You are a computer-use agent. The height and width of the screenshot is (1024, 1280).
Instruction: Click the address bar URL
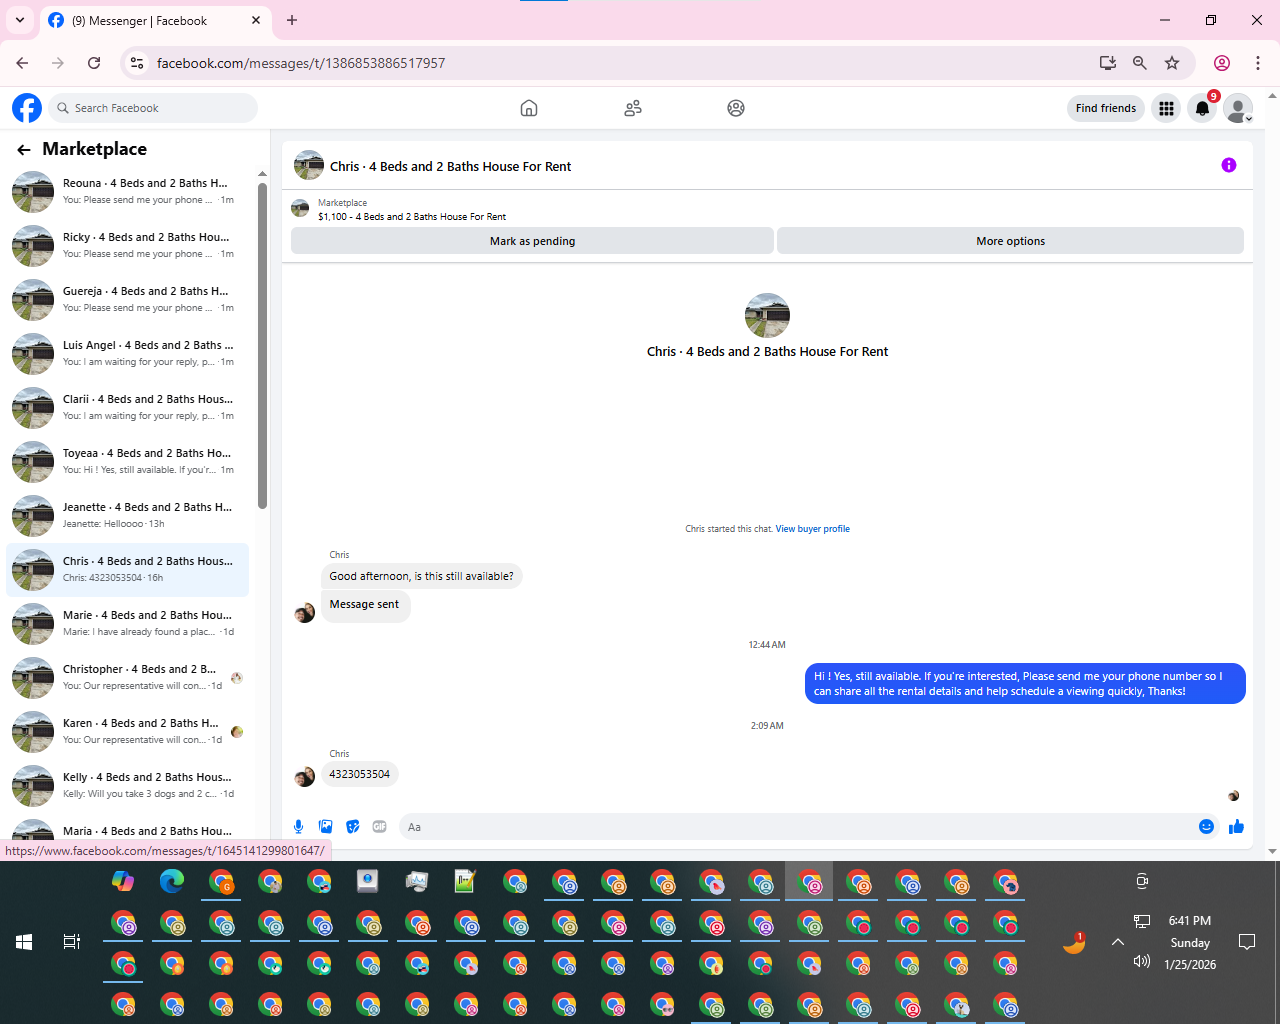[301, 63]
